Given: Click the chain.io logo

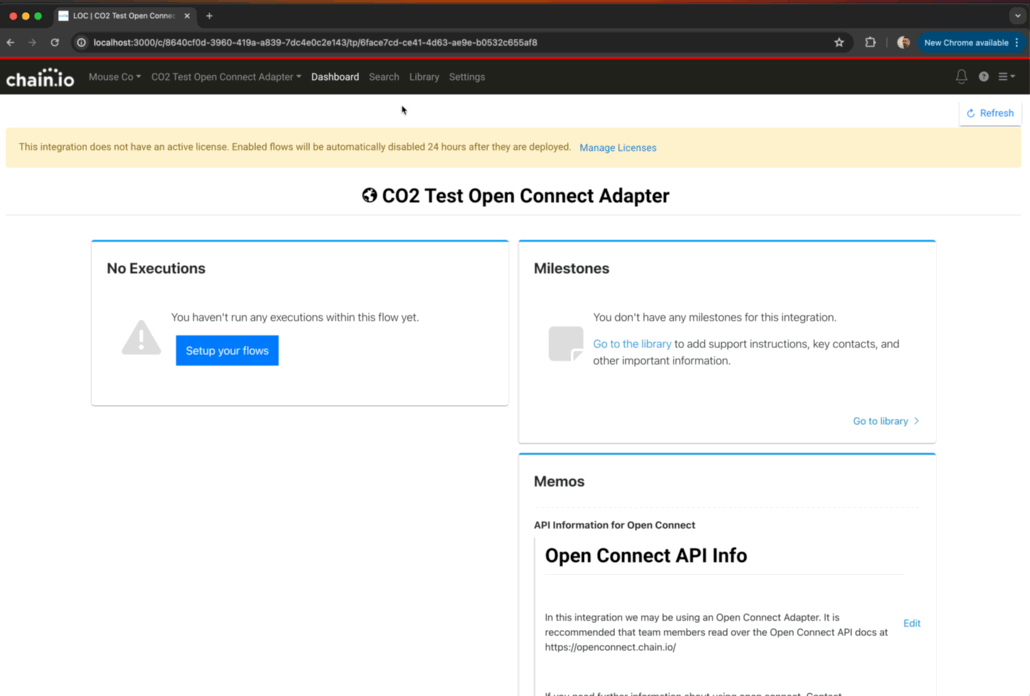Looking at the screenshot, I should click(40, 77).
